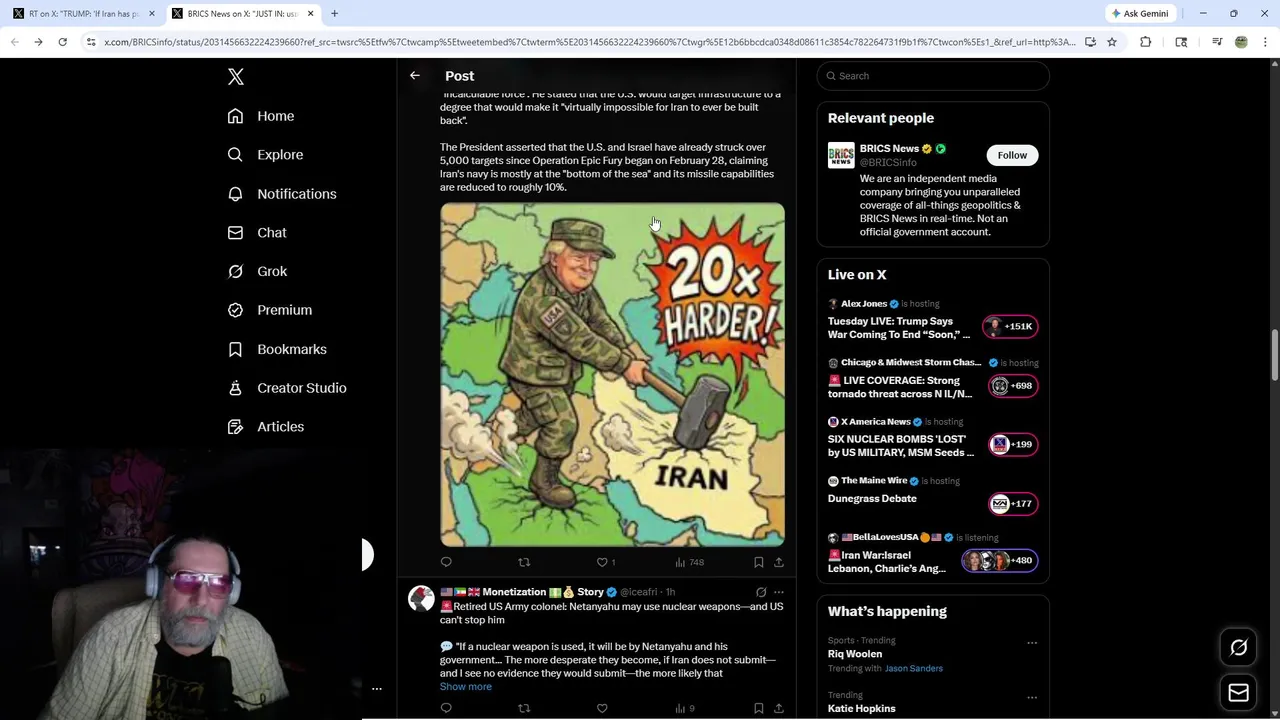The width and height of the screenshot is (1280, 720).
Task: Open floating Messages envelope button
Action: (1238, 692)
